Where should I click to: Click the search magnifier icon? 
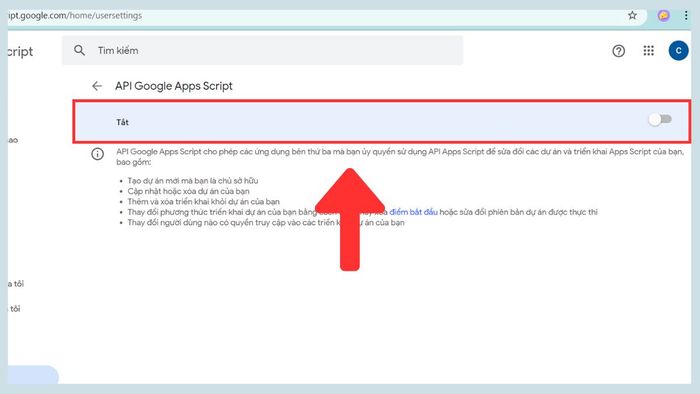click(79, 50)
